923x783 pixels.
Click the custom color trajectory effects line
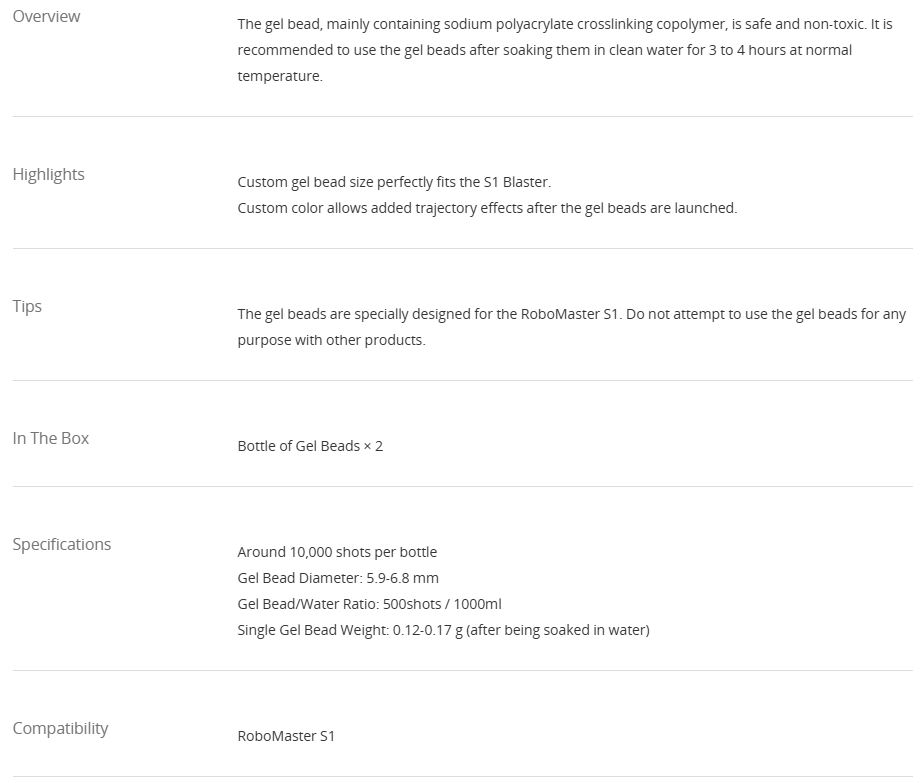[487, 208]
